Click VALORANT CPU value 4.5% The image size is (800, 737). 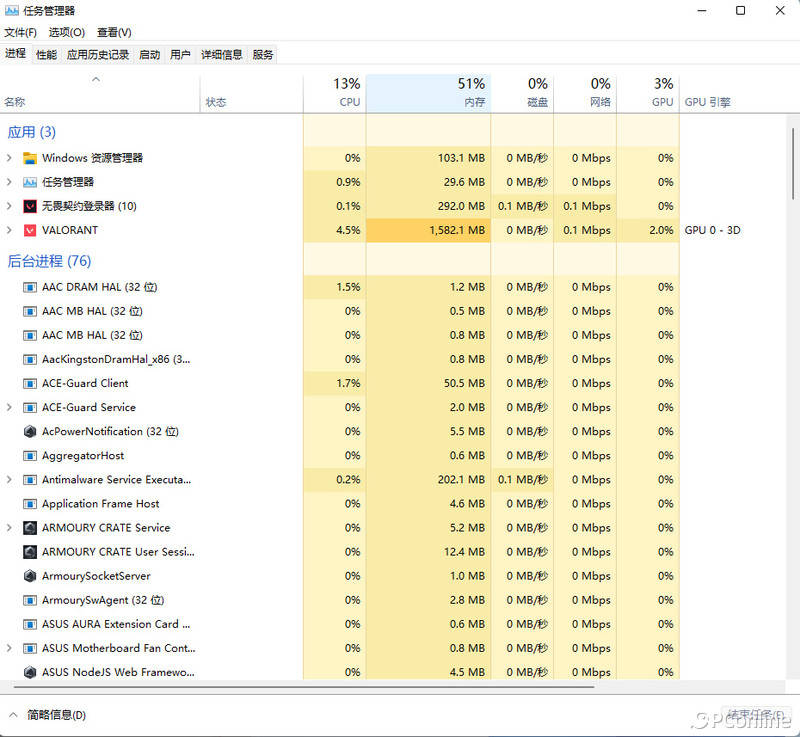[x=348, y=231]
